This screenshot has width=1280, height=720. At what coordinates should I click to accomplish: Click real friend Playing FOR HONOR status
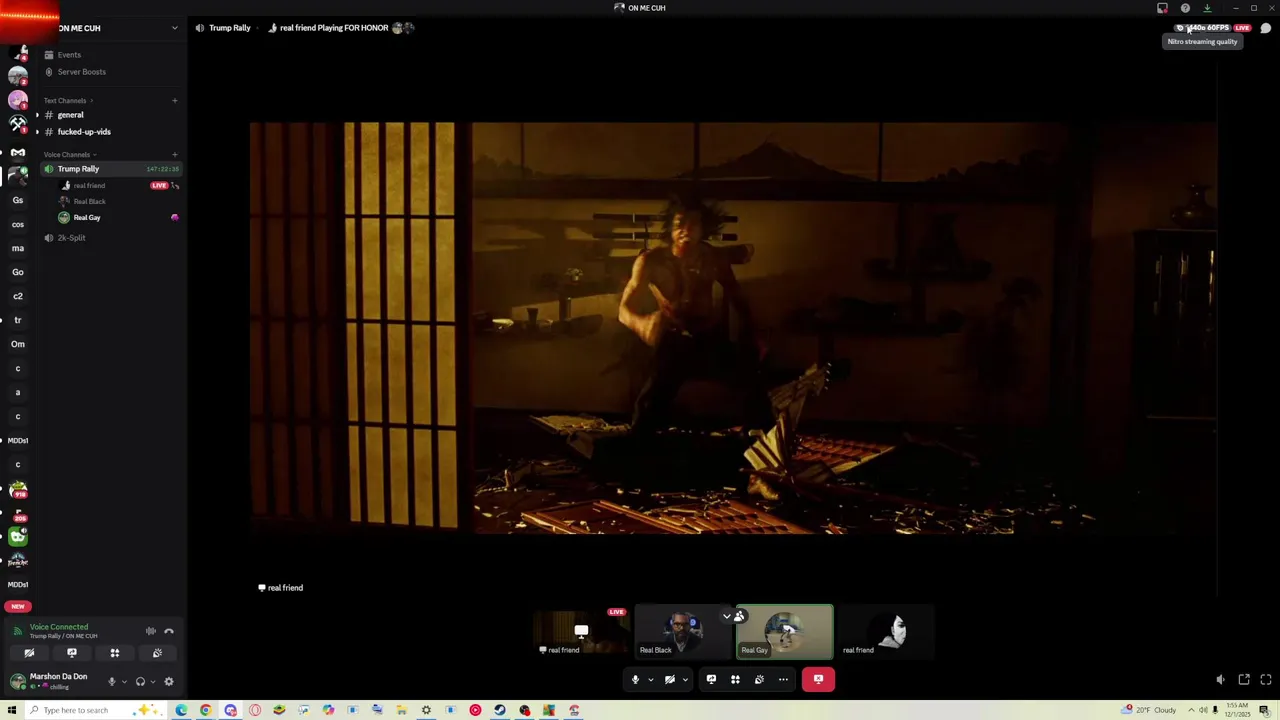tap(334, 28)
